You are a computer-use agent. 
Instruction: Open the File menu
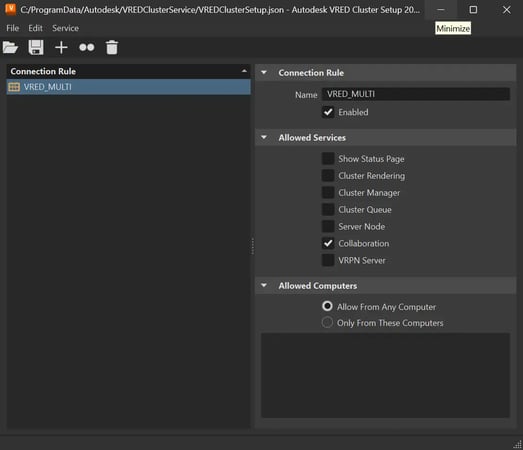tap(12, 28)
